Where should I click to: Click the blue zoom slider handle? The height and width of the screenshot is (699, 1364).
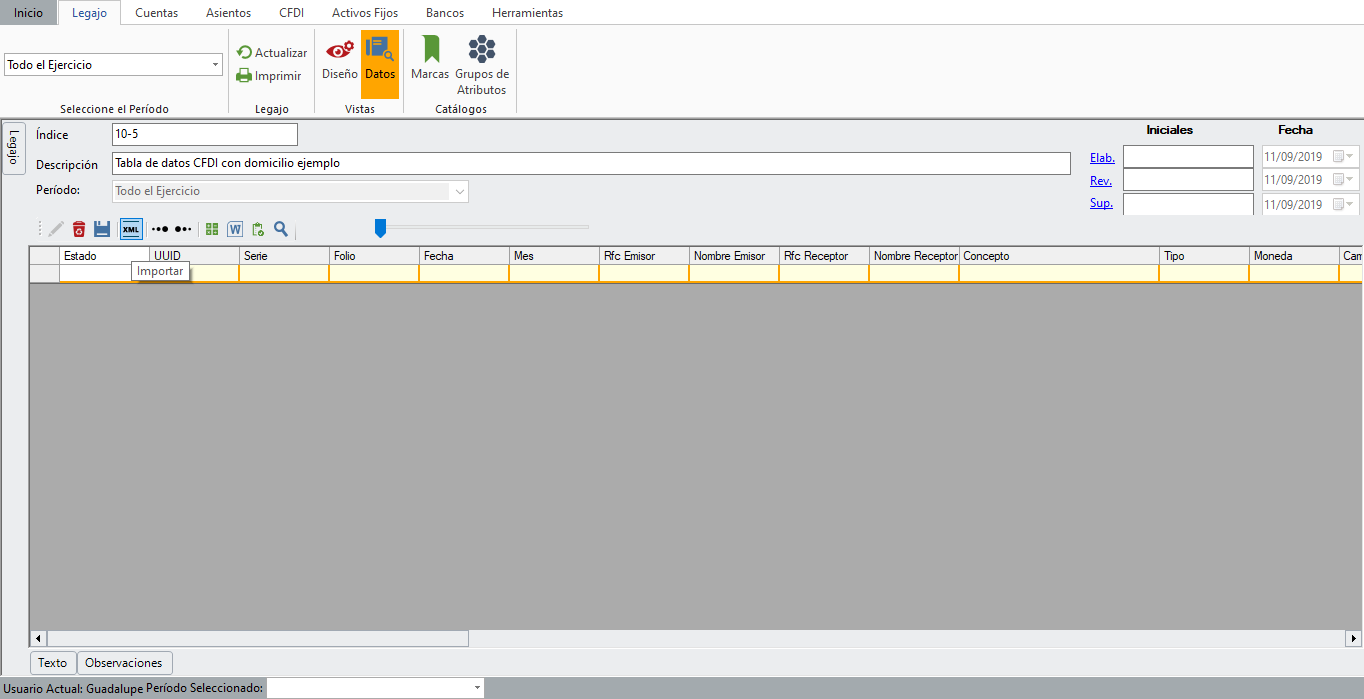pyautogui.click(x=380, y=229)
